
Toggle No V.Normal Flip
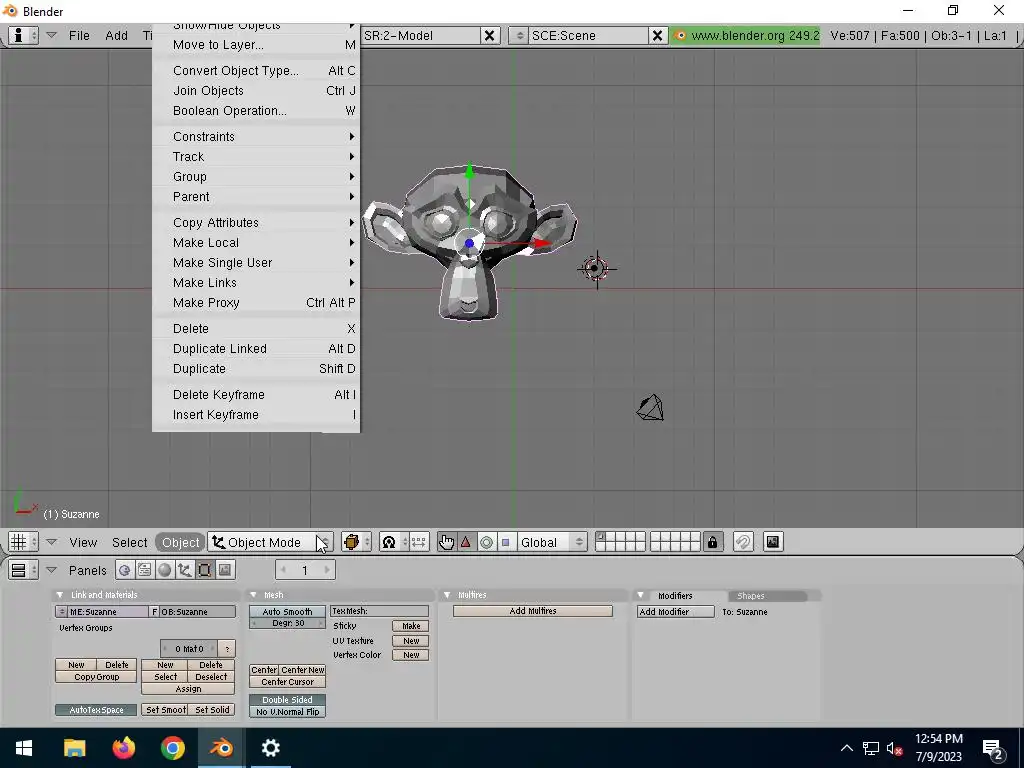[x=287, y=712]
